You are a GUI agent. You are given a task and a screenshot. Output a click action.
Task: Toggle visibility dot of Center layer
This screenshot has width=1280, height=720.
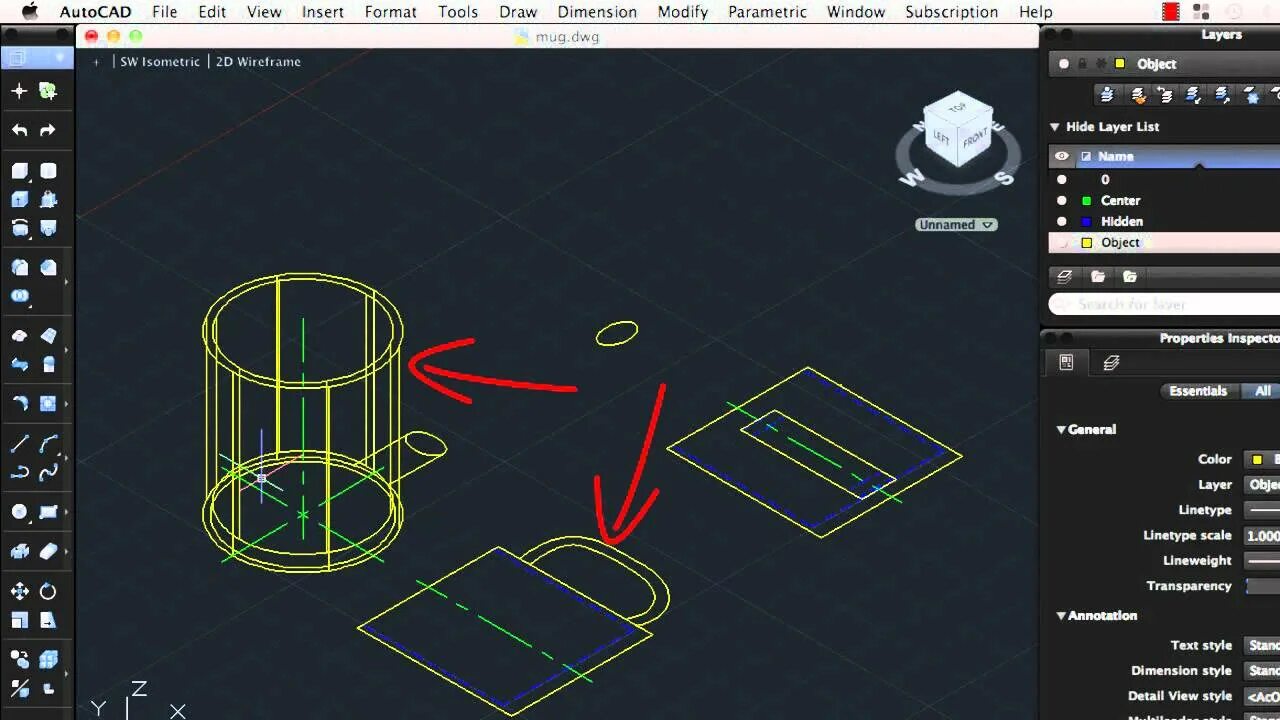click(x=1062, y=201)
